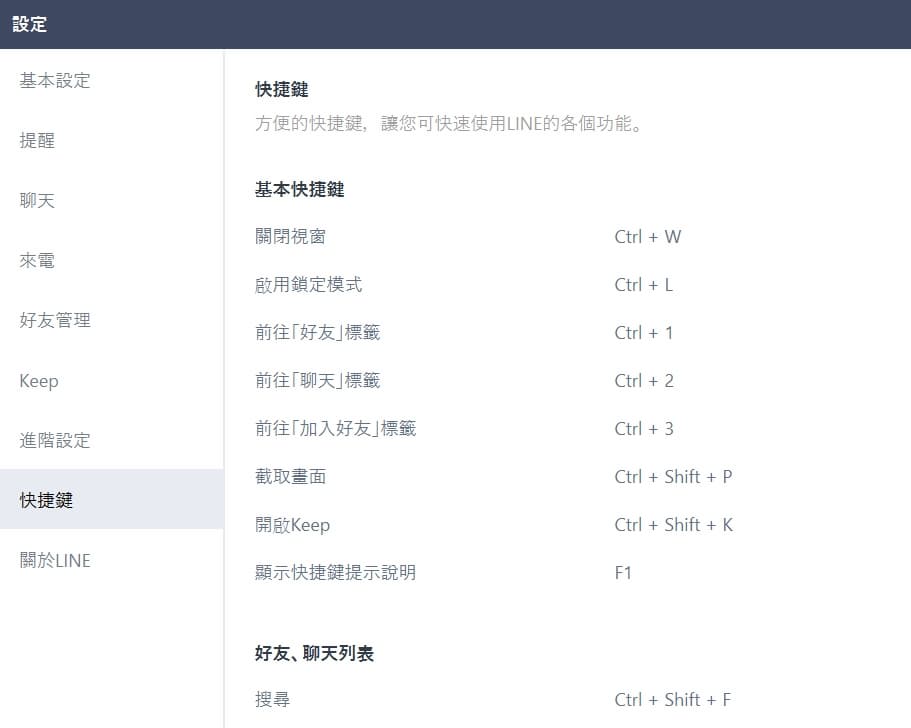Select the highlighted 快捷鍵 sidebar item
This screenshot has height=728, width=911.
[111, 500]
